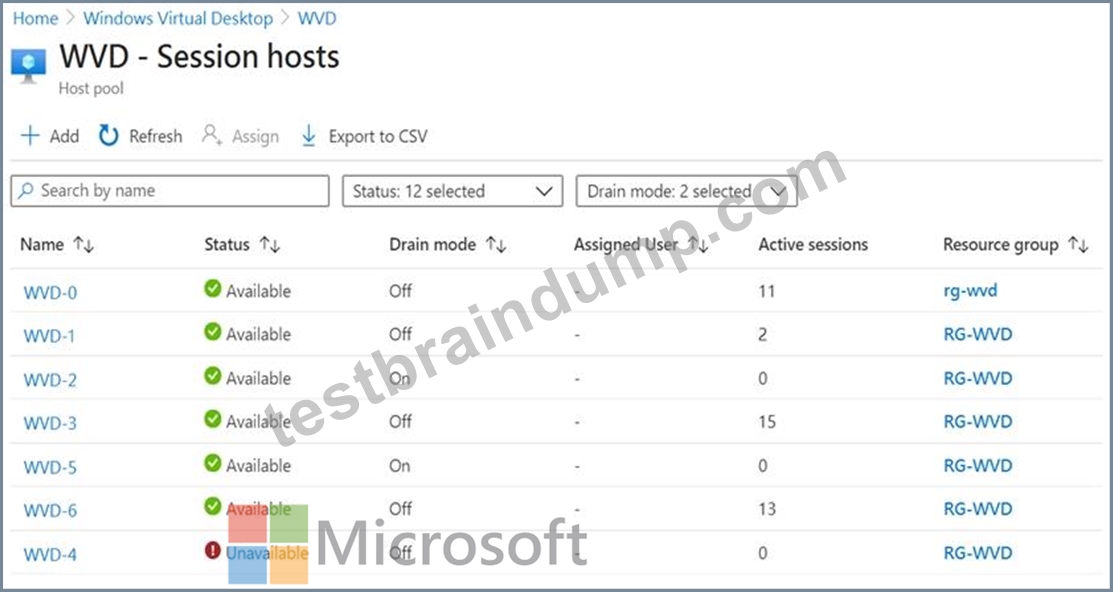Open the WVD-0 session host link
Image resolution: width=1113 pixels, height=592 pixels.
(x=50, y=292)
